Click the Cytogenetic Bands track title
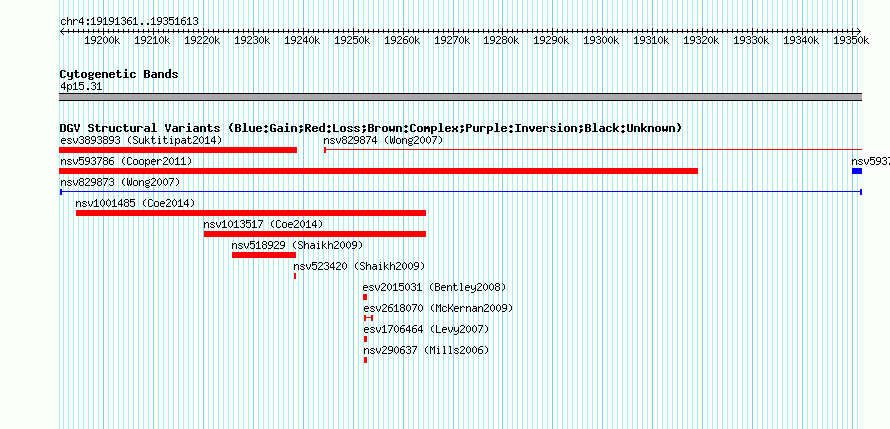 [119, 74]
